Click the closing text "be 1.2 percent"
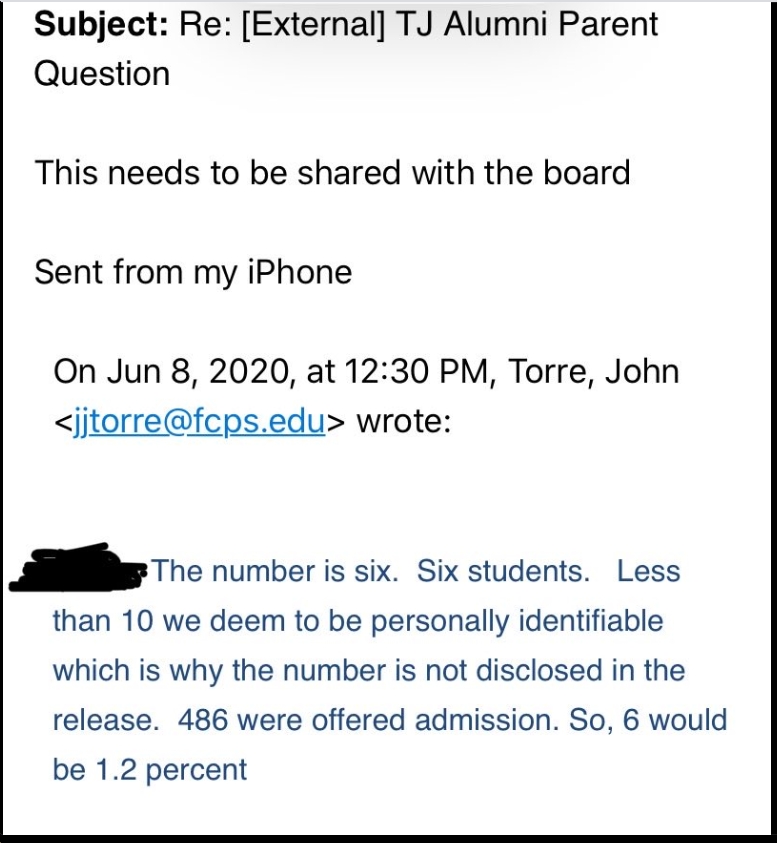777x843 pixels. click(x=149, y=770)
